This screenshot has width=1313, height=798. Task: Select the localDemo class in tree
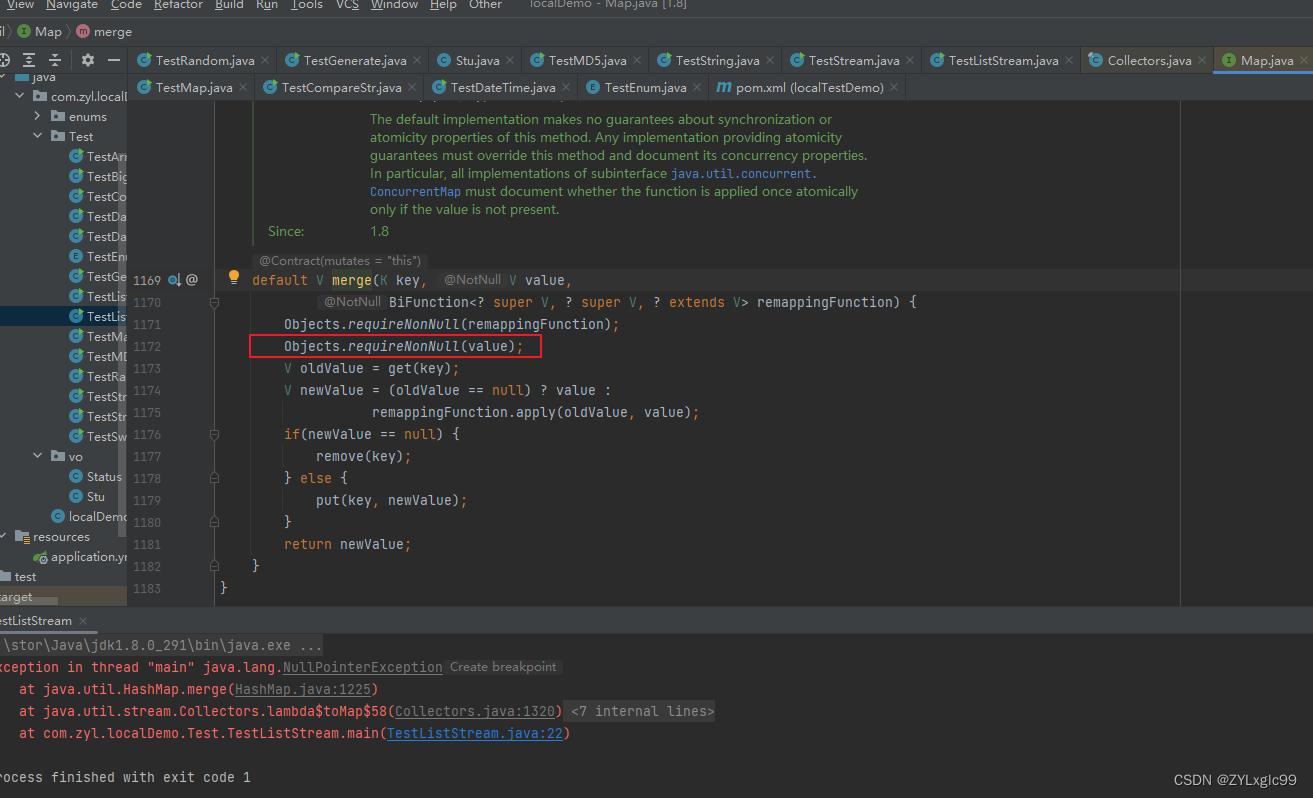[97, 517]
